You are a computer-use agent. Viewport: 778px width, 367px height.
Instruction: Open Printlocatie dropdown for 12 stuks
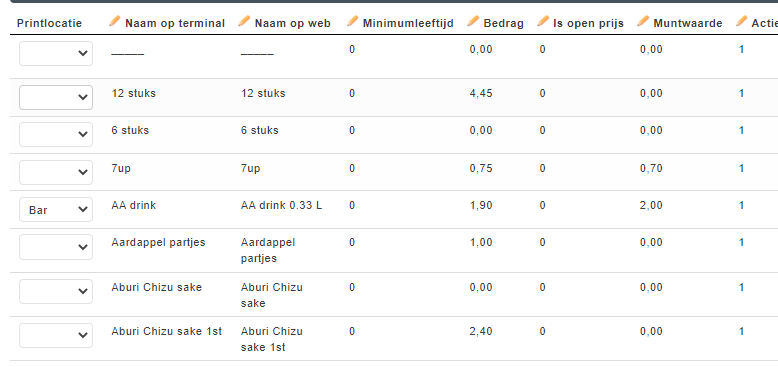[x=56, y=97]
